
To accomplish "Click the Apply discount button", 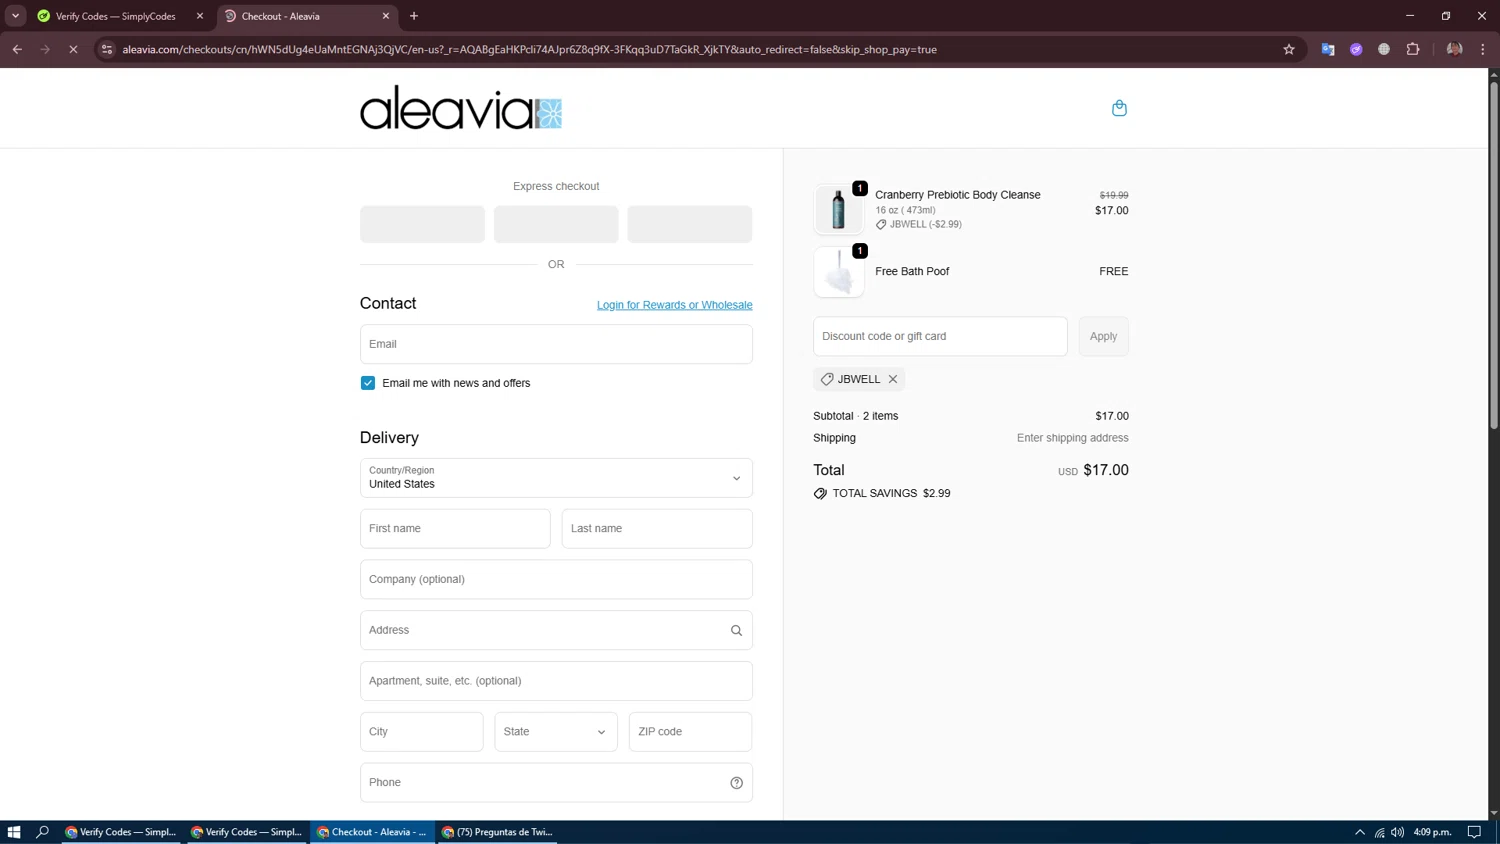I will click(1104, 336).
